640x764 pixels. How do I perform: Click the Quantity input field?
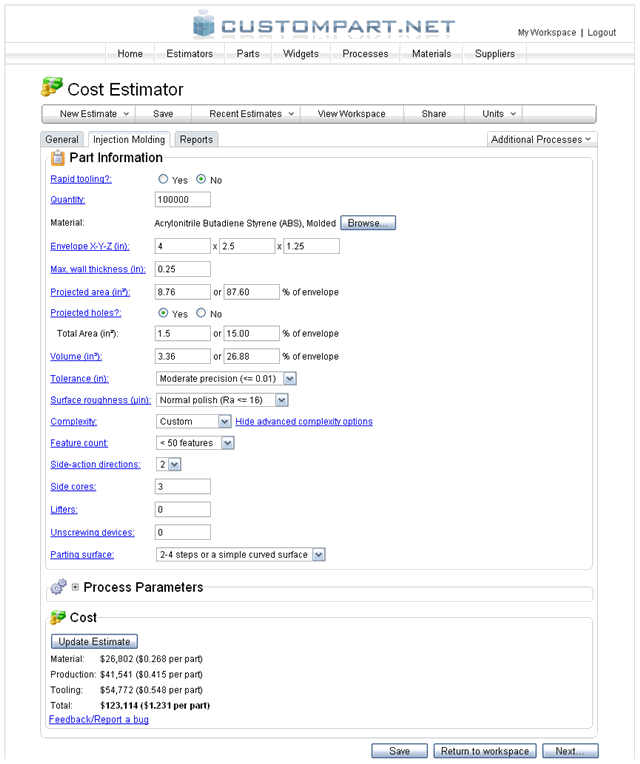click(183, 200)
